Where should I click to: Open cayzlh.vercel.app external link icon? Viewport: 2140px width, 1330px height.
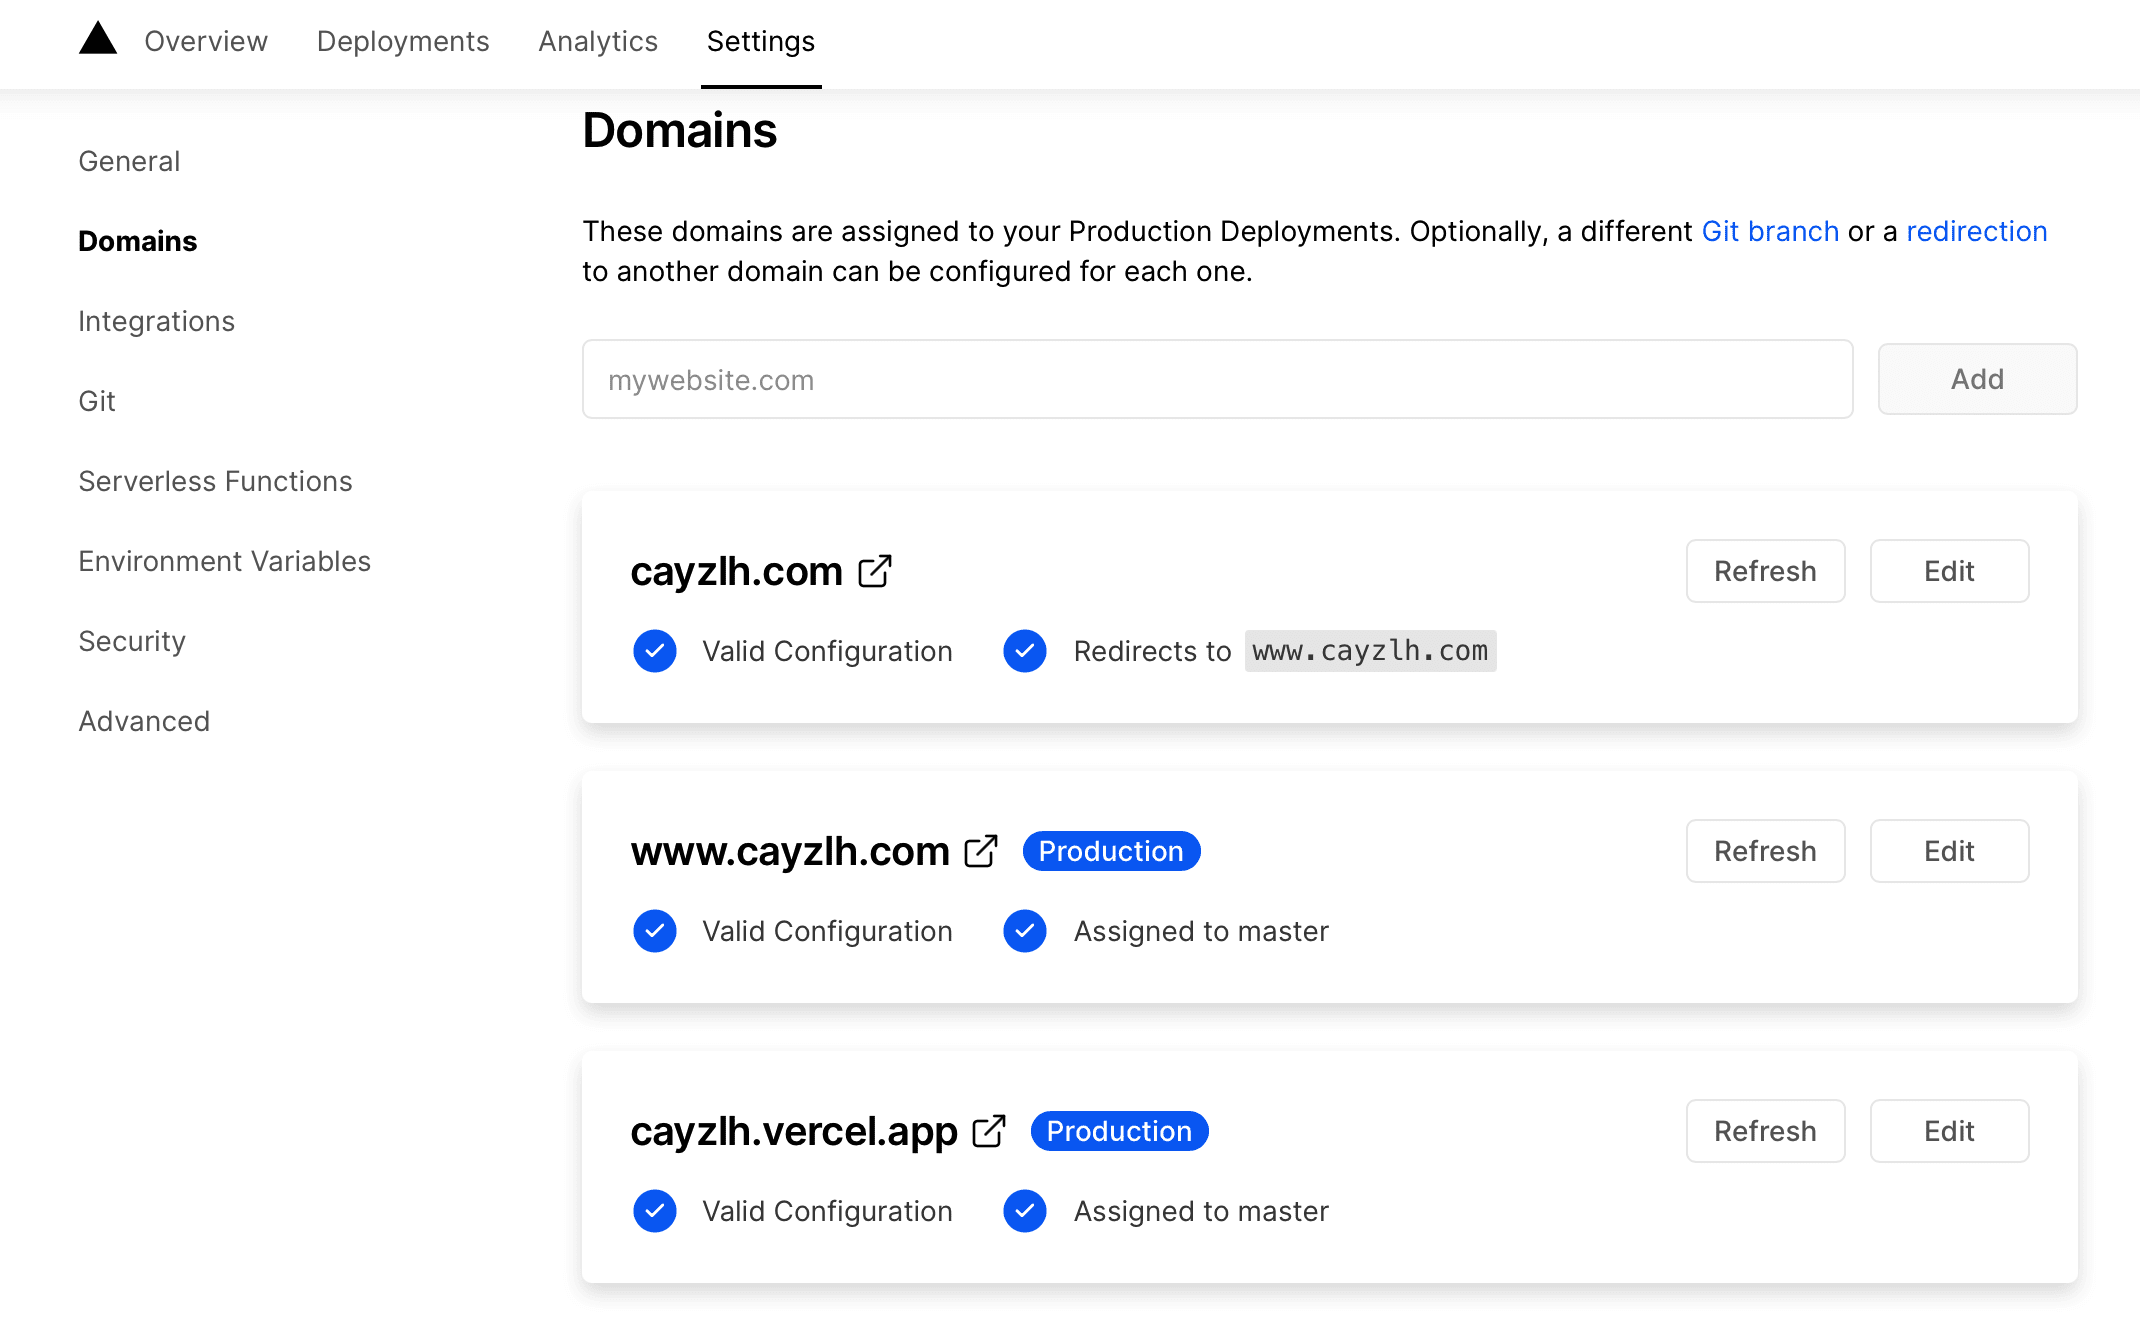click(989, 1131)
